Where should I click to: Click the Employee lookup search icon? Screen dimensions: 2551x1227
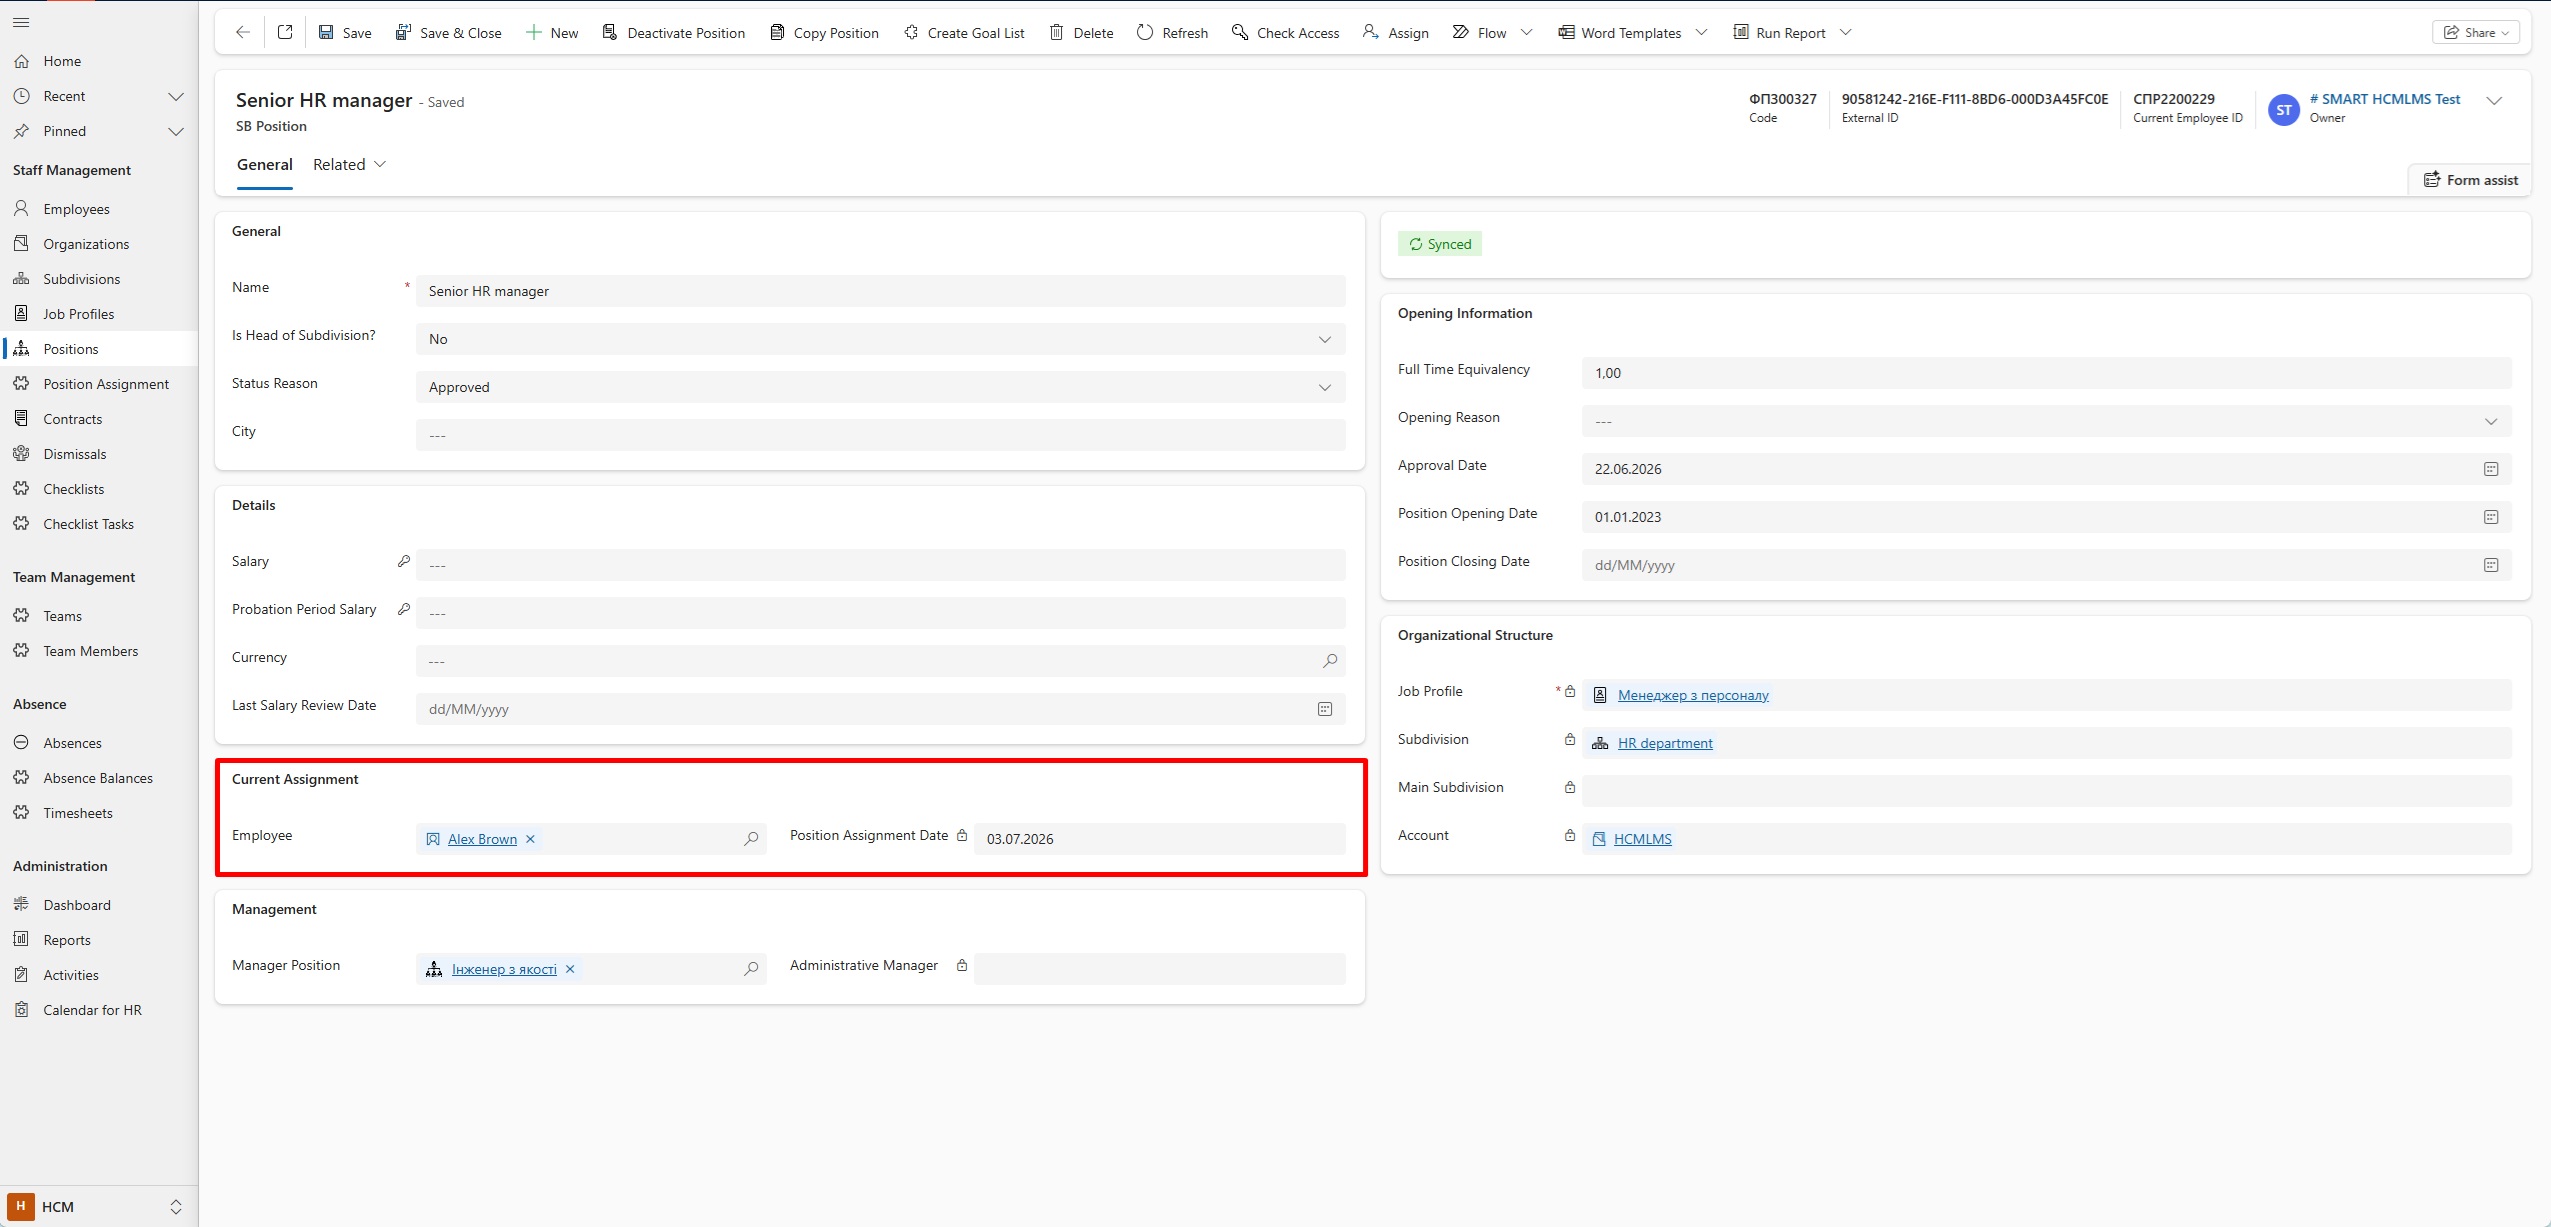tap(751, 839)
